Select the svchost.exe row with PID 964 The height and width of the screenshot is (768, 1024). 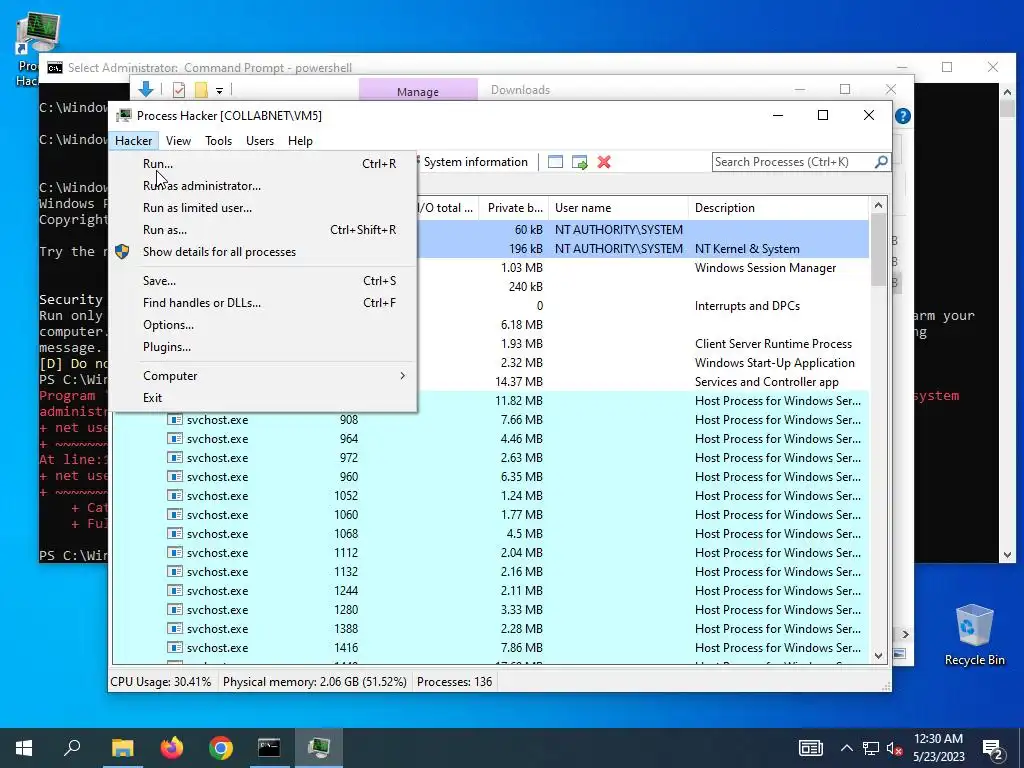click(490, 439)
